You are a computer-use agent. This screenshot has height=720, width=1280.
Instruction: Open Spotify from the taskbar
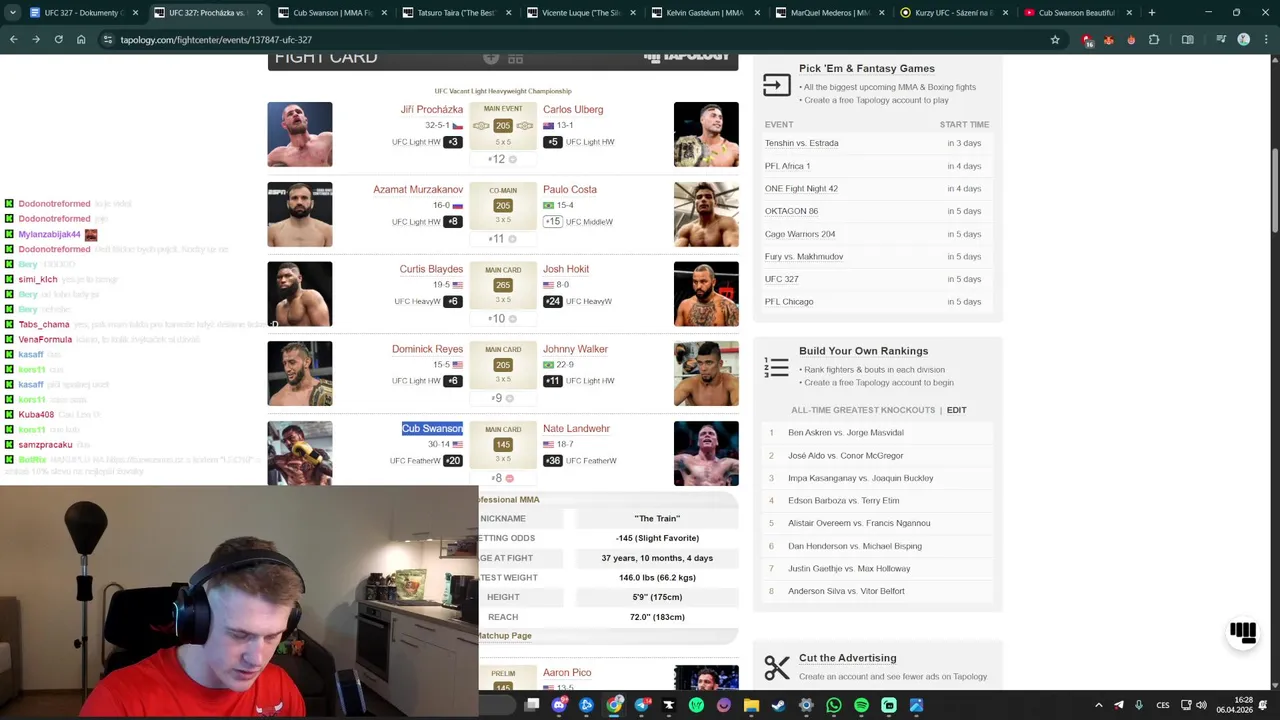click(861, 705)
